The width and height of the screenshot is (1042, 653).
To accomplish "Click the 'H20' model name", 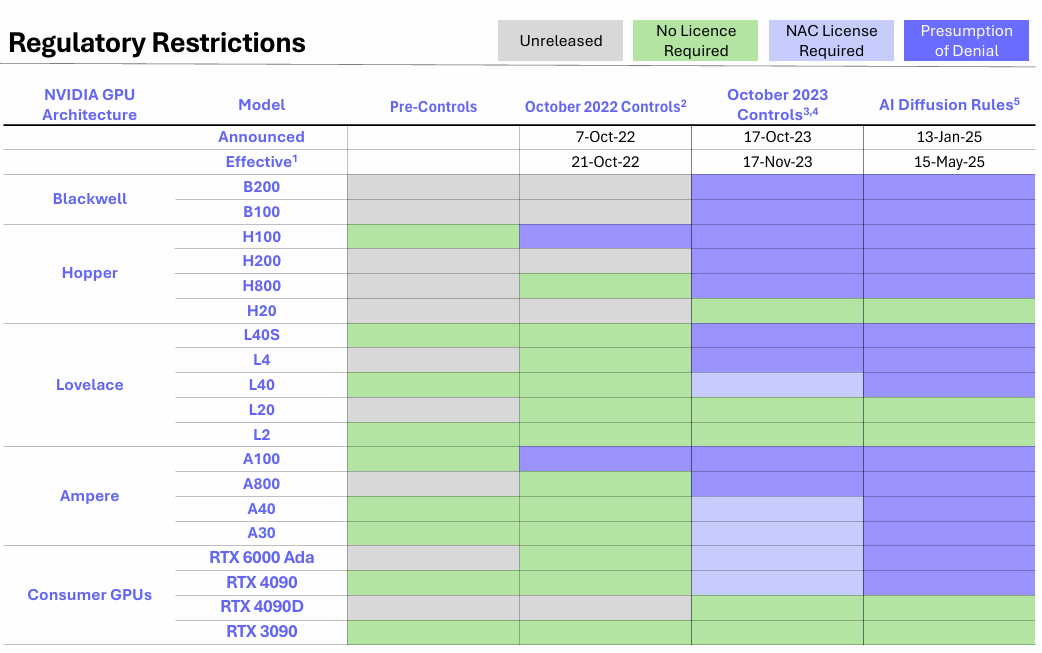I will (x=262, y=311).
